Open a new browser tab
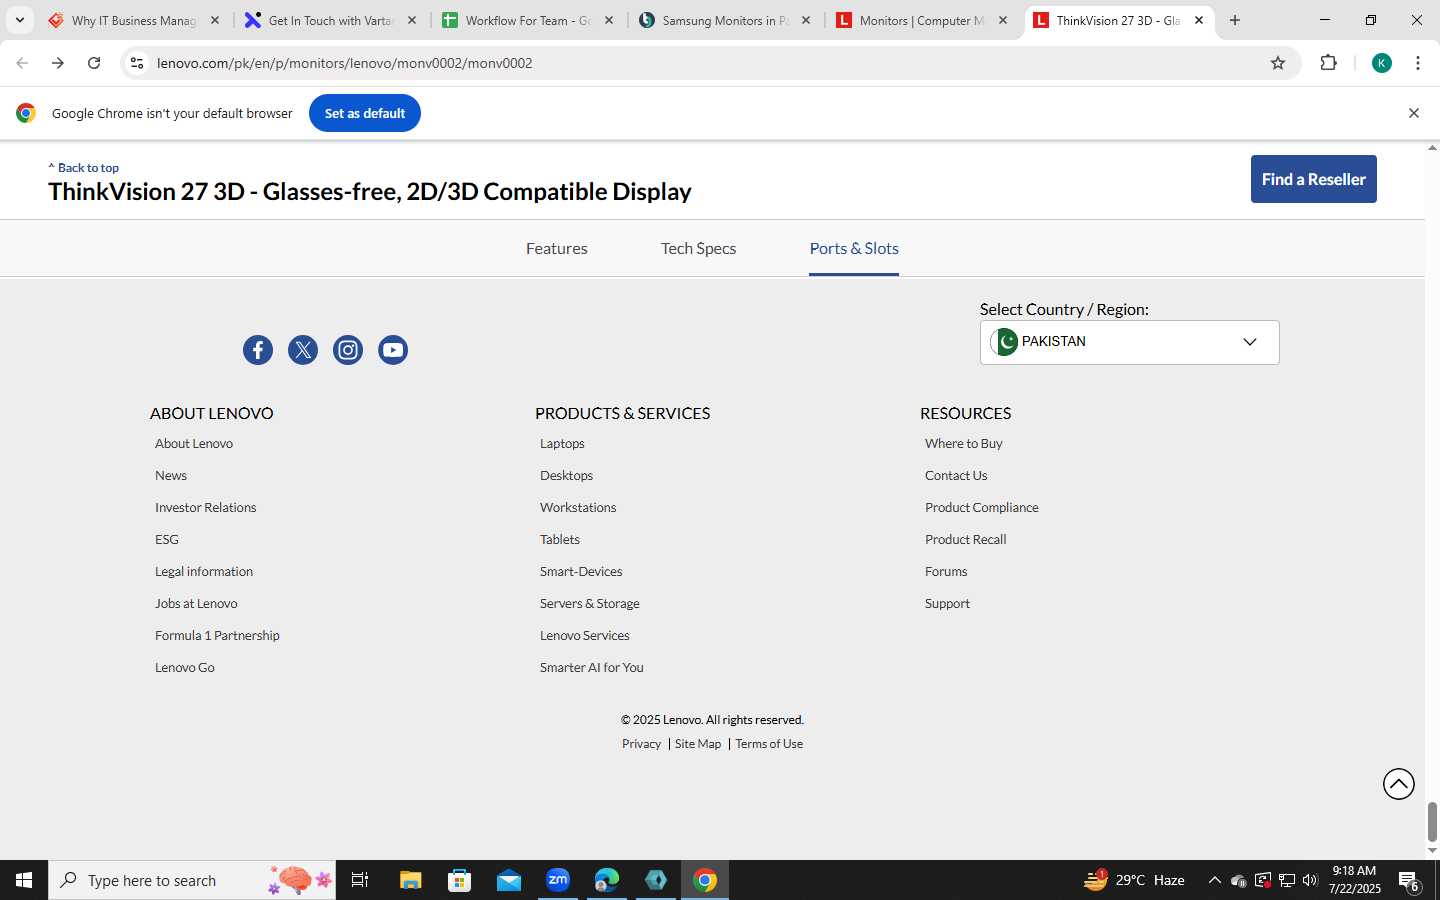The image size is (1440, 900). (1235, 20)
